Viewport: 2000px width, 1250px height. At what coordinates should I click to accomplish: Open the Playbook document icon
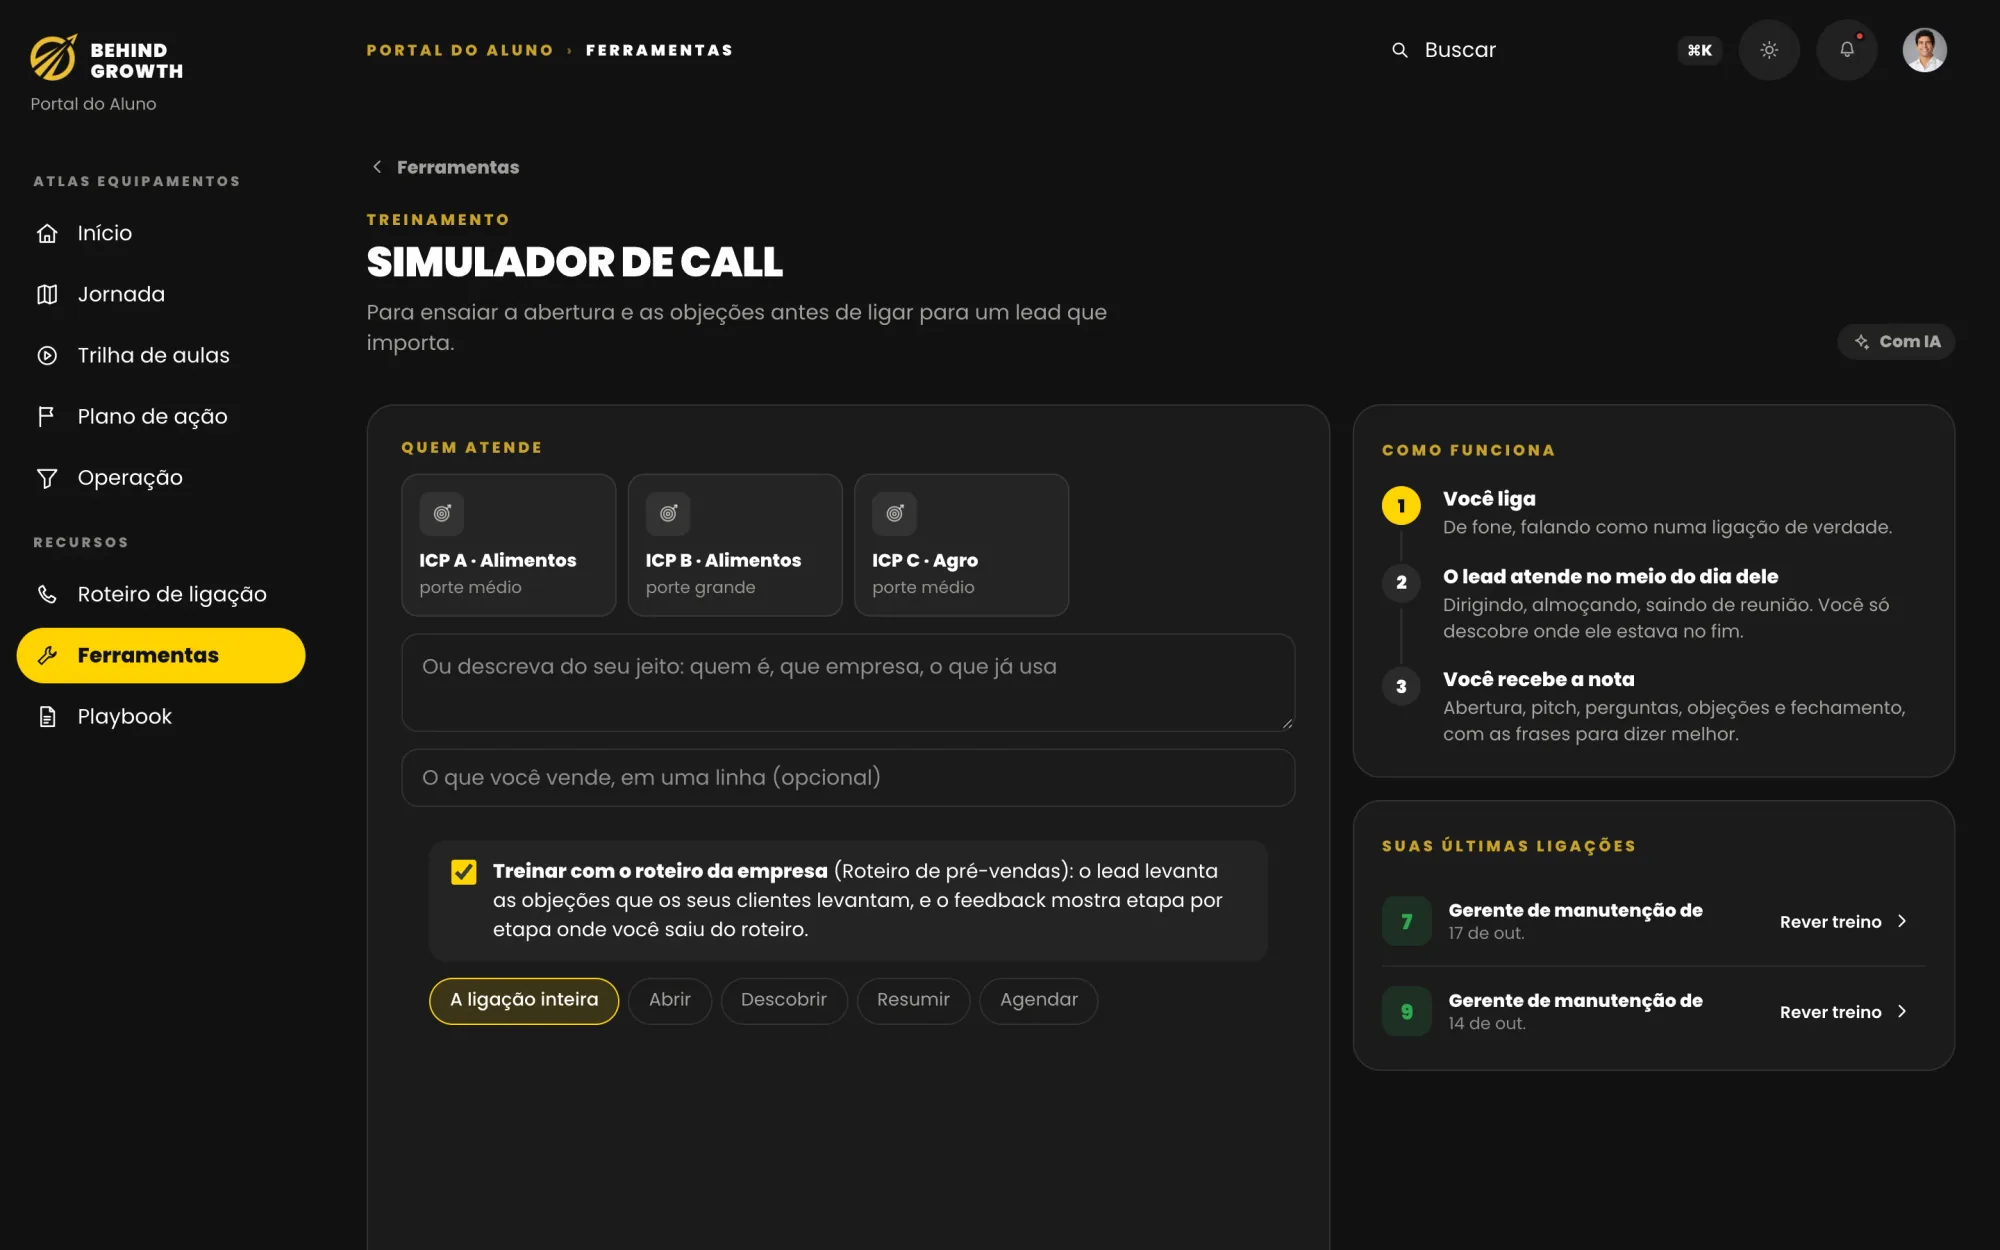[47, 716]
